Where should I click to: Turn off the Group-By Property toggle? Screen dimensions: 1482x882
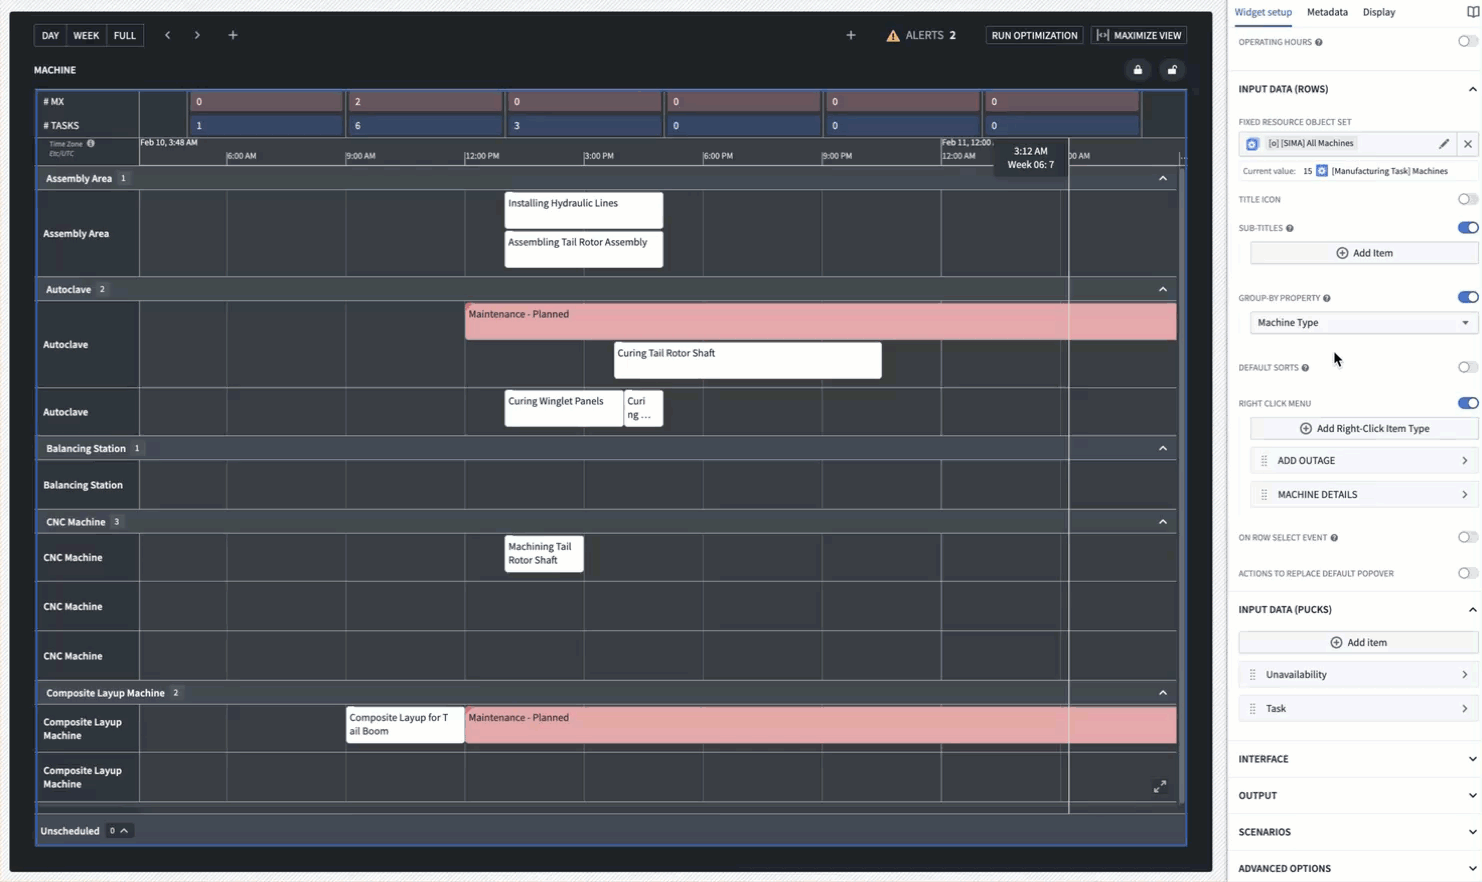click(x=1467, y=297)
